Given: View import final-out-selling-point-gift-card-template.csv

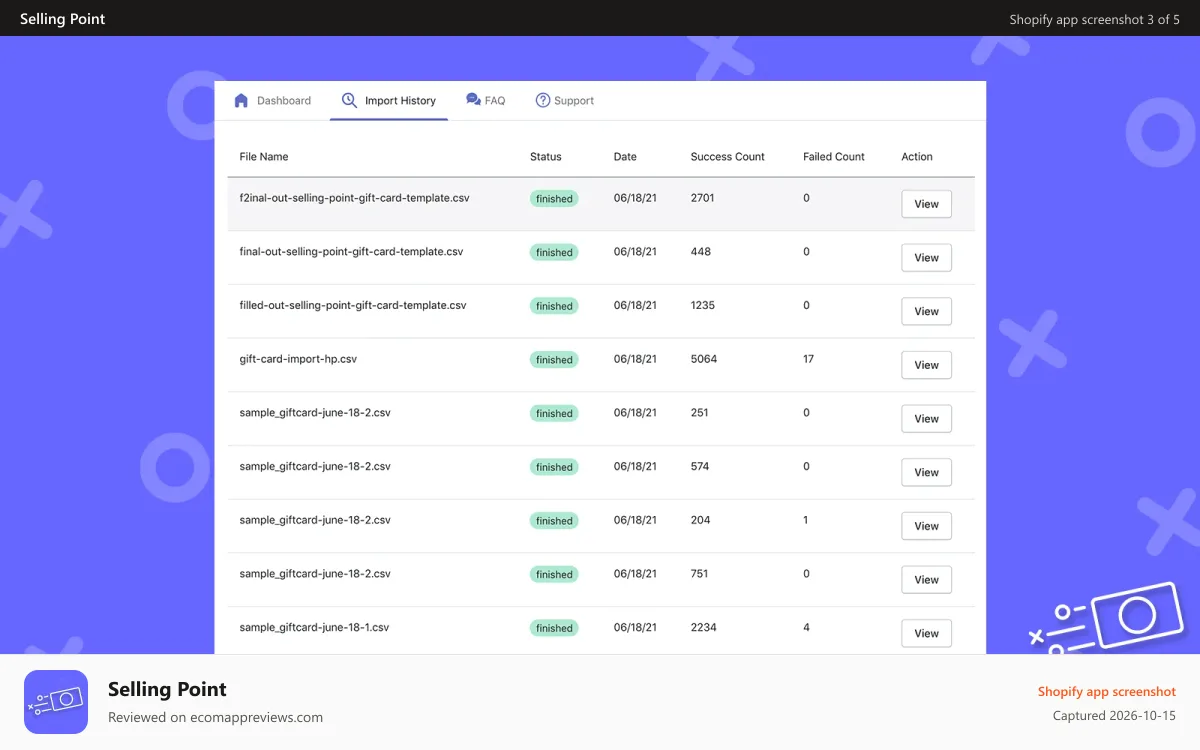Looking at the screenshot, I should coord(926,258).
